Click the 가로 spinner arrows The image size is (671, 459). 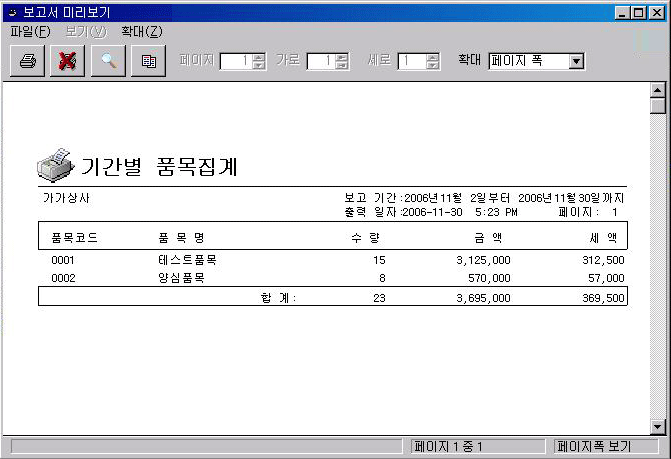point(341,61)
